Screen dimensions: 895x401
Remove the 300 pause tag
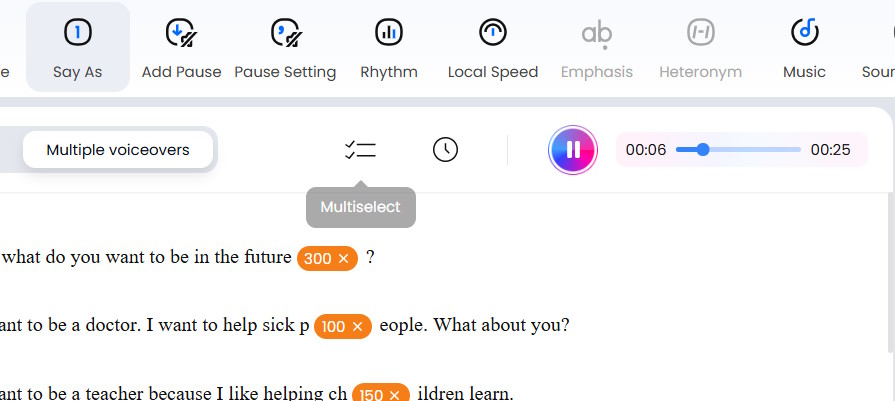[x=343, y=259]
